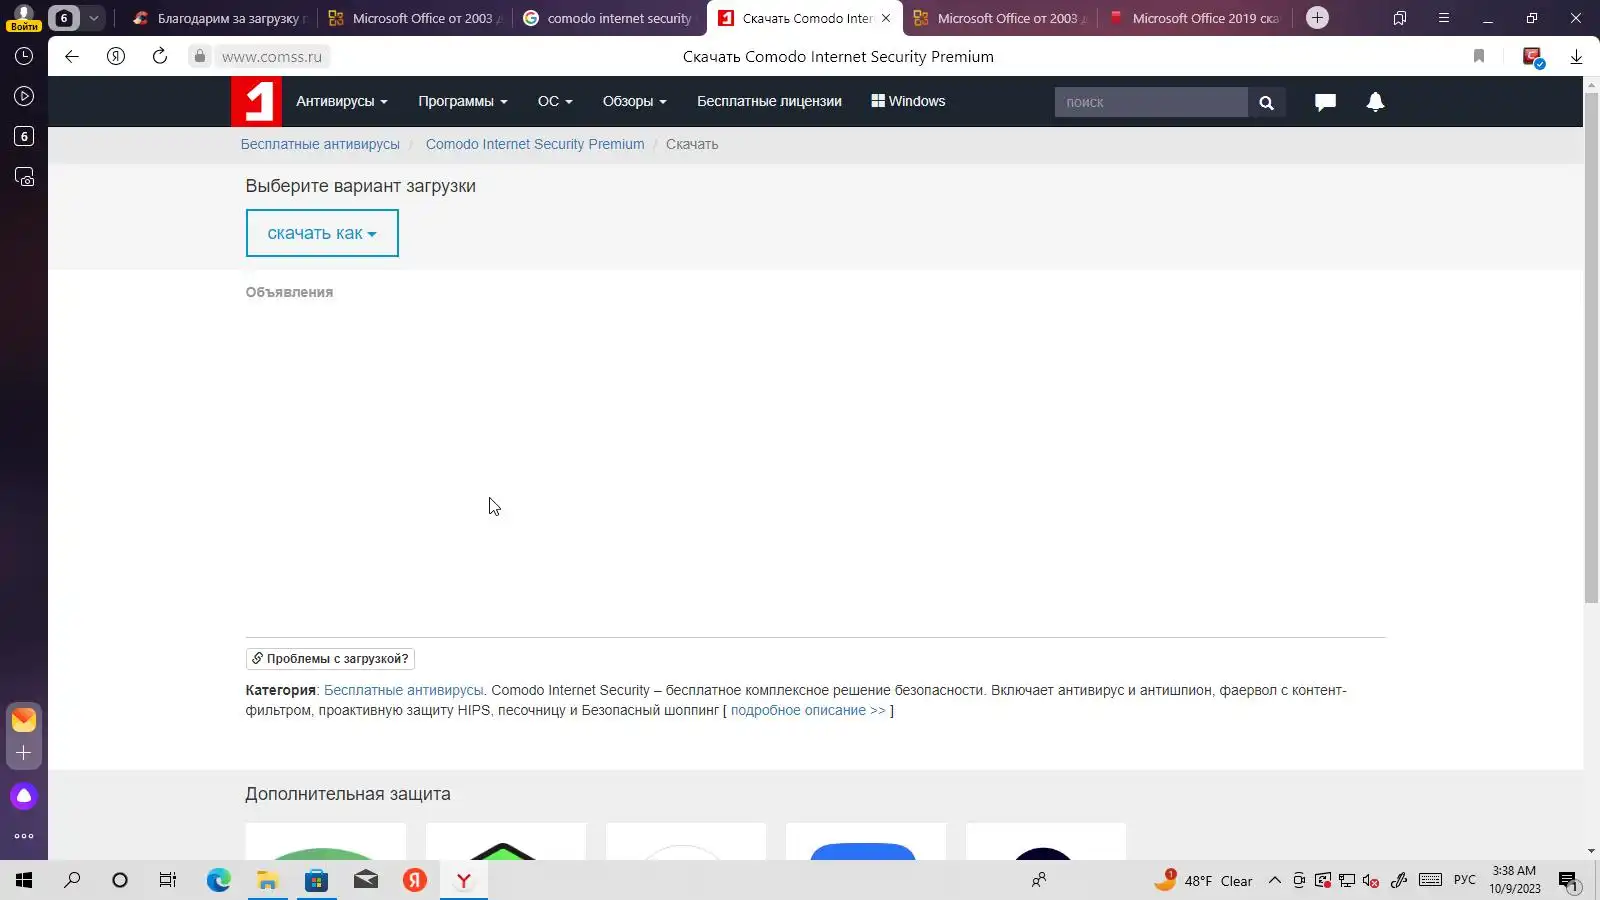Image resolution: width=1600 pixels, height=900 pixels.
Task: Click the site search input field
Action: tap(1151, 102)
